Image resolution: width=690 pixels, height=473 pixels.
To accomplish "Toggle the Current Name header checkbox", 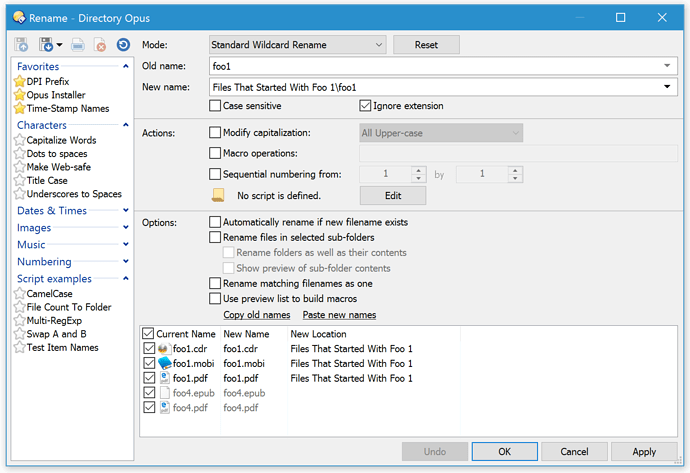I will pyautogui.click(x=148, y=334).
